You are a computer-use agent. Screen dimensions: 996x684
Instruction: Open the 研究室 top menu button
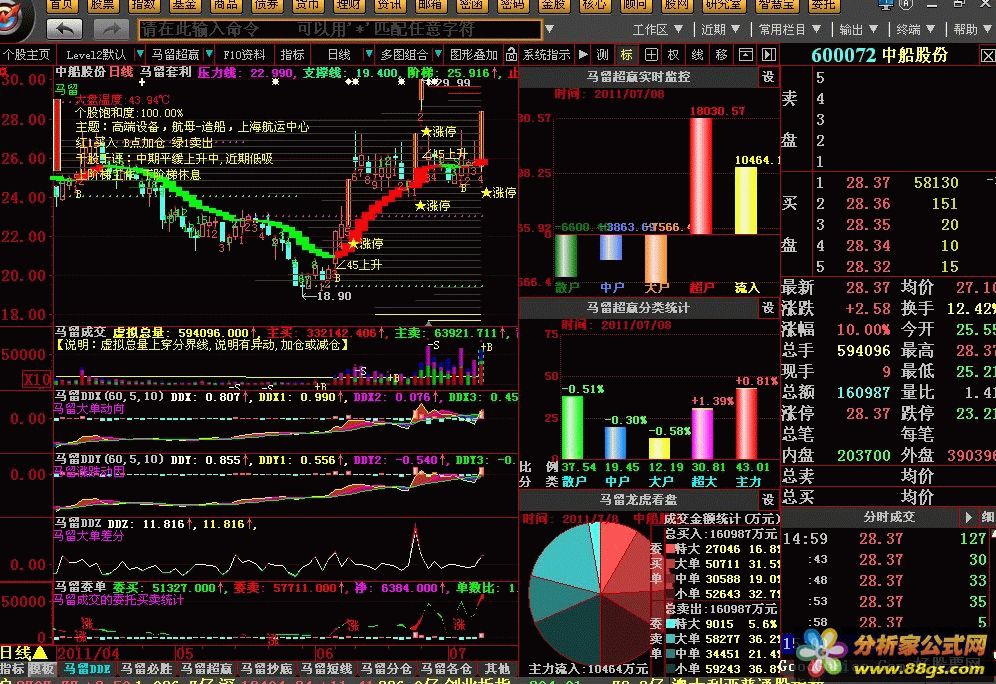[722, 6]
